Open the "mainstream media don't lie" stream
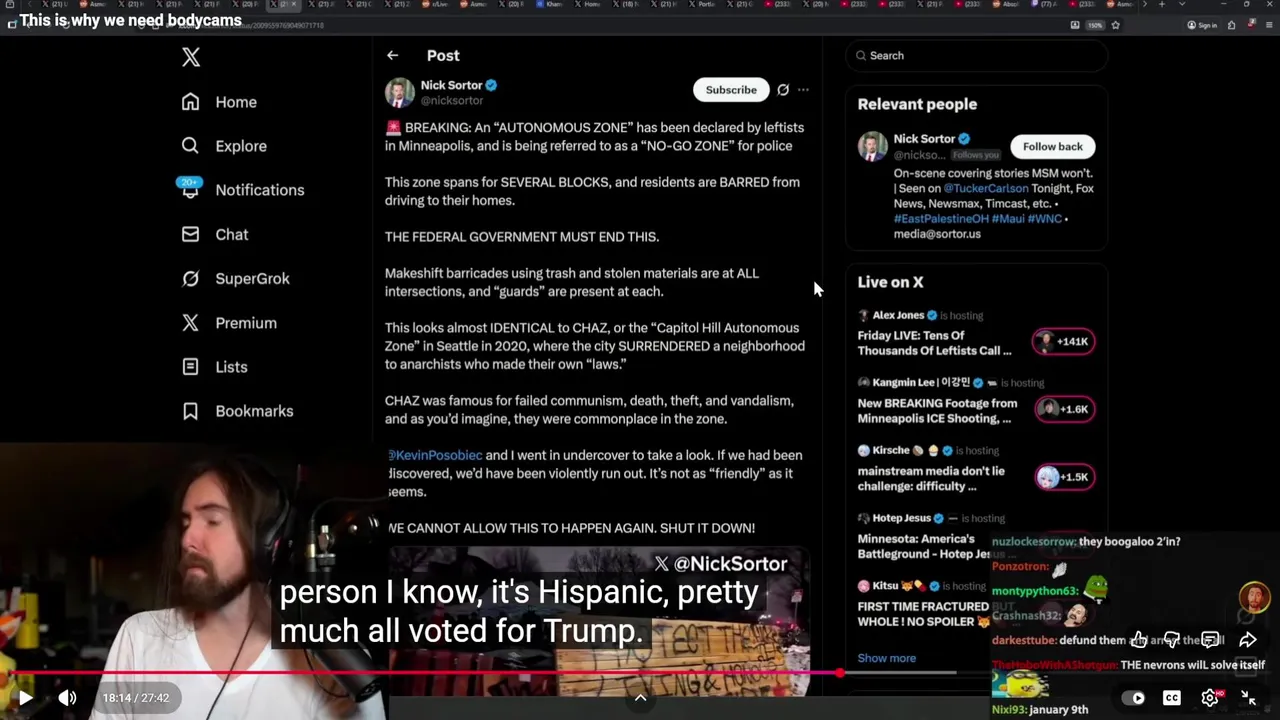Screen dimensions: 1280x720 pyautogui.click(x=931, y=478)
